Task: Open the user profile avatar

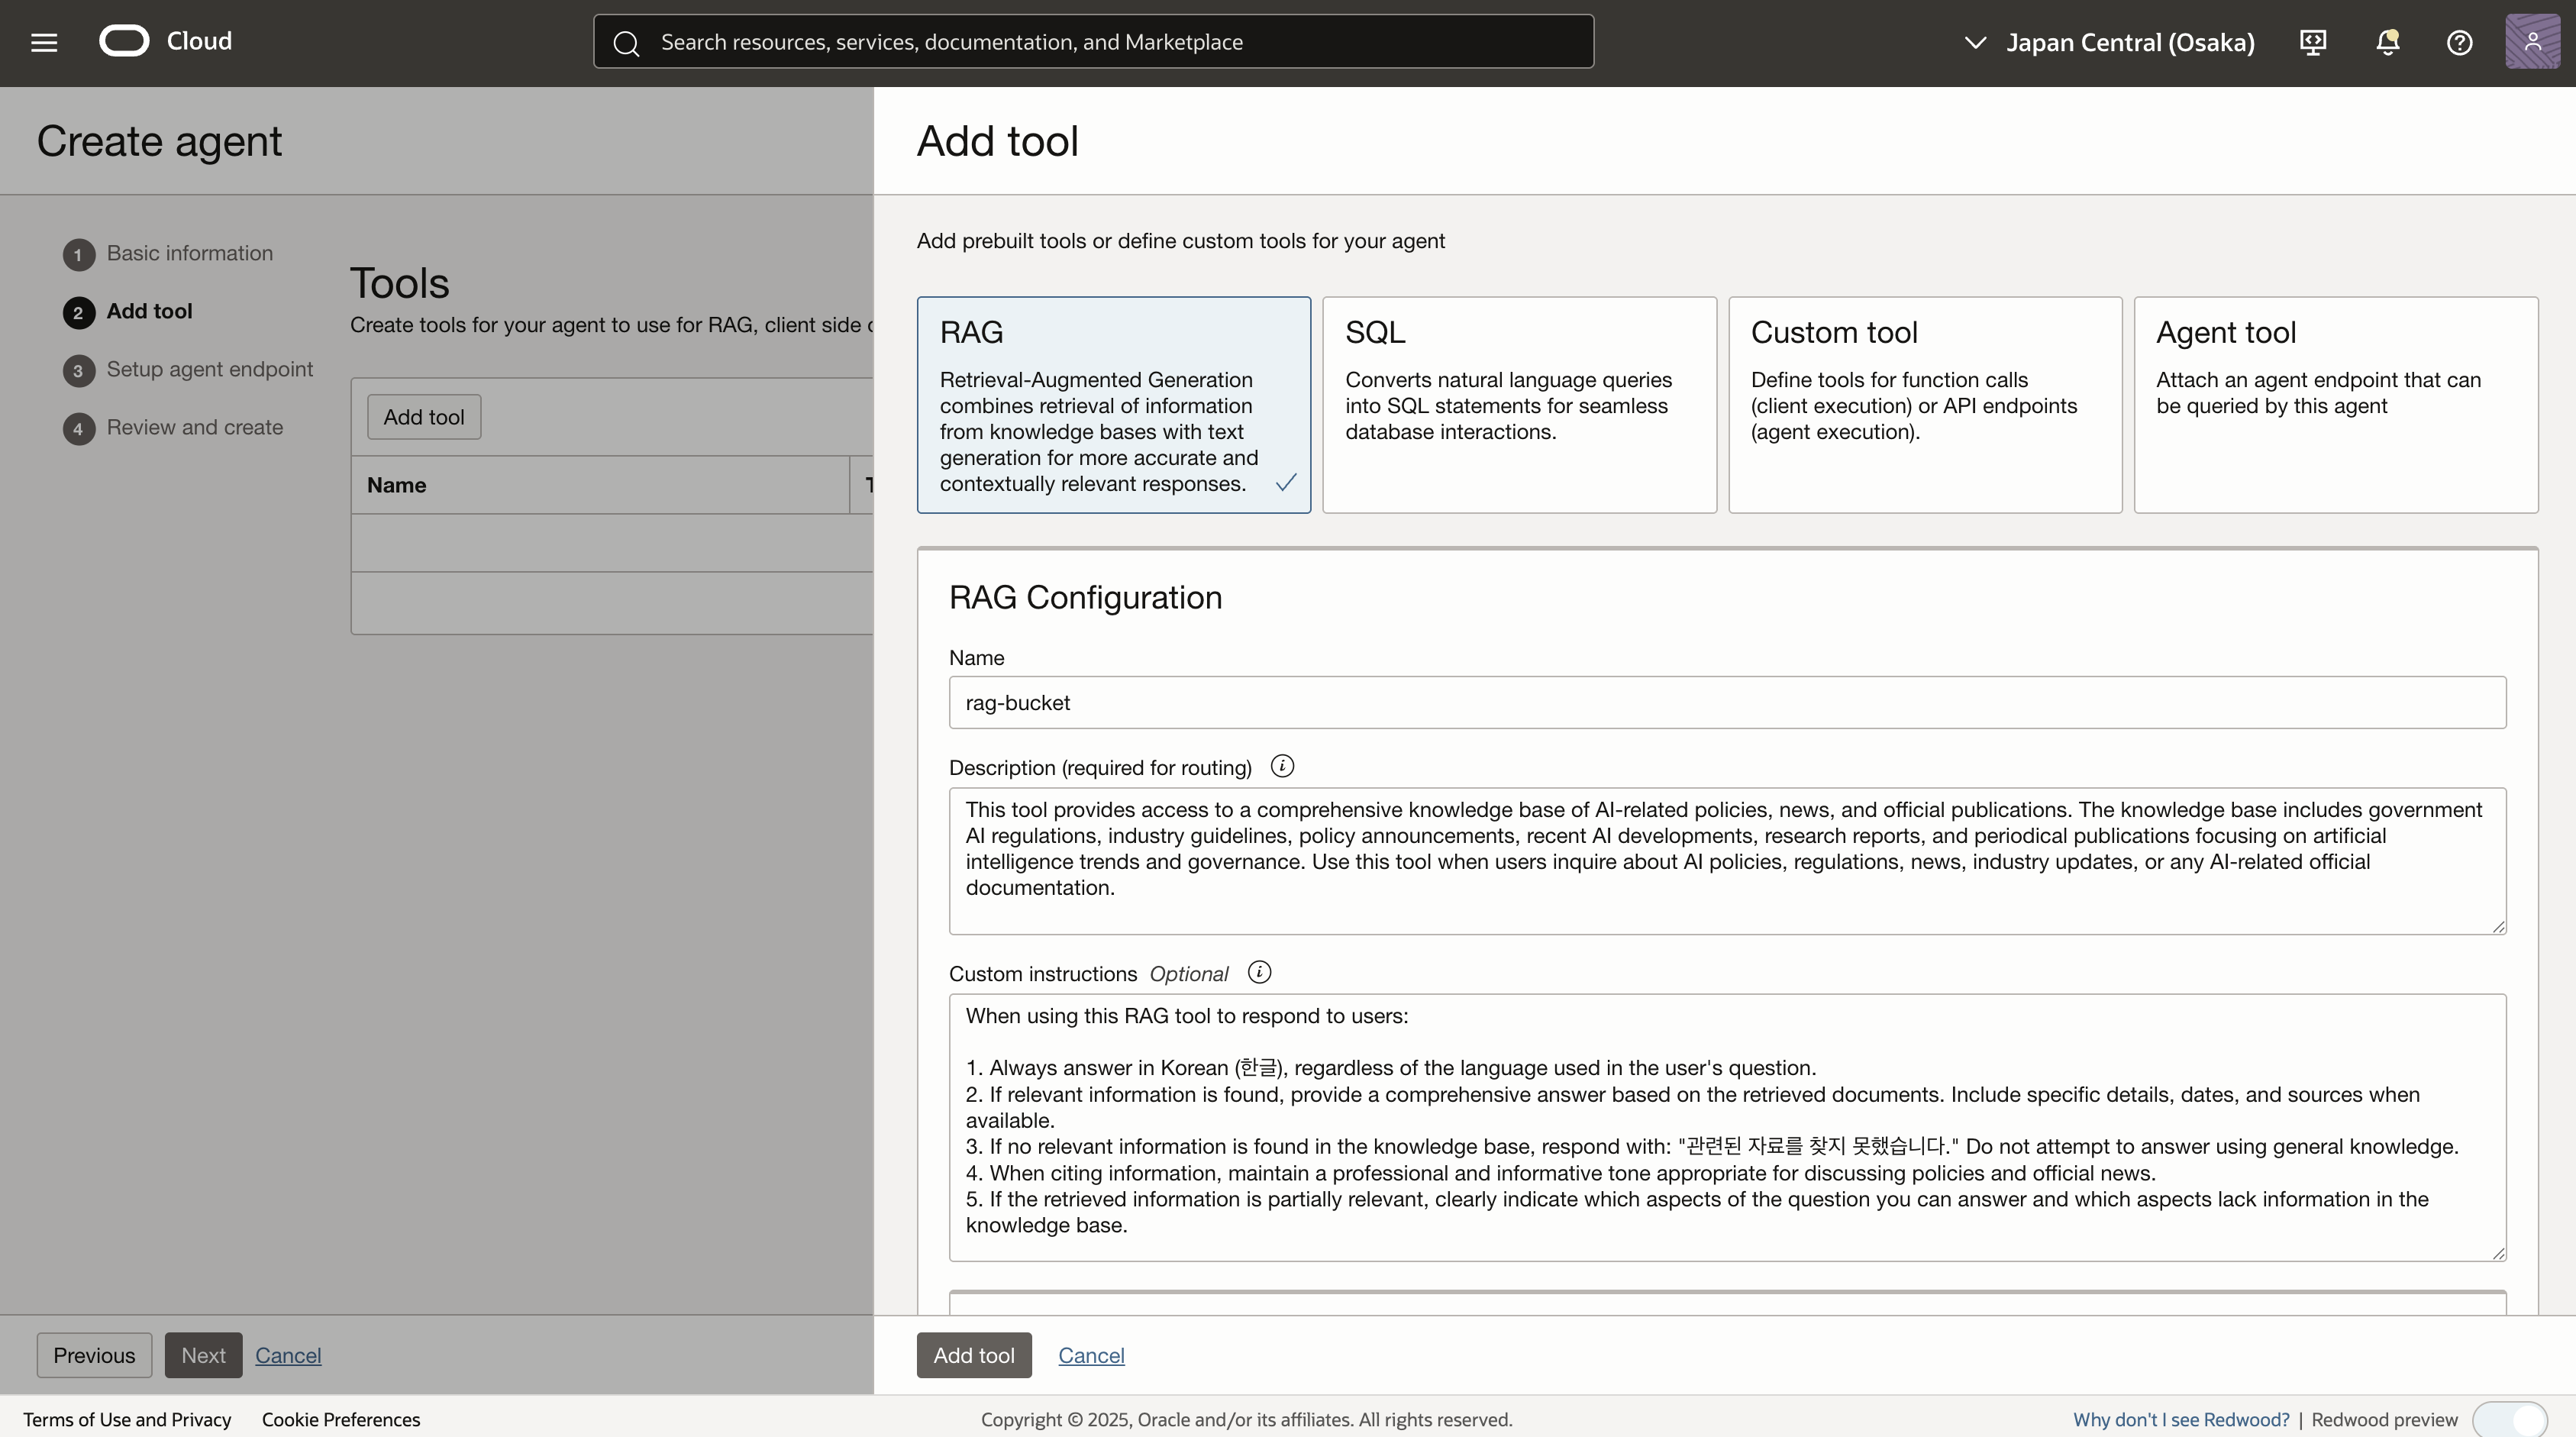Action: 2532,42
